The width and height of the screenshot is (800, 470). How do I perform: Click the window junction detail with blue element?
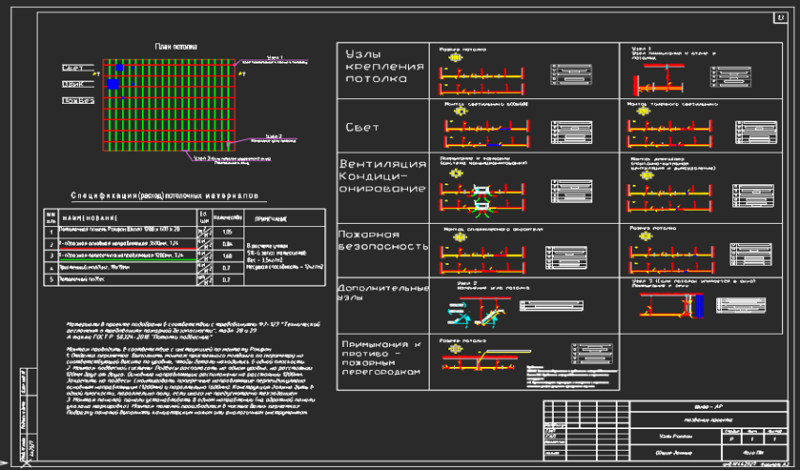click(x=672, y=305)
